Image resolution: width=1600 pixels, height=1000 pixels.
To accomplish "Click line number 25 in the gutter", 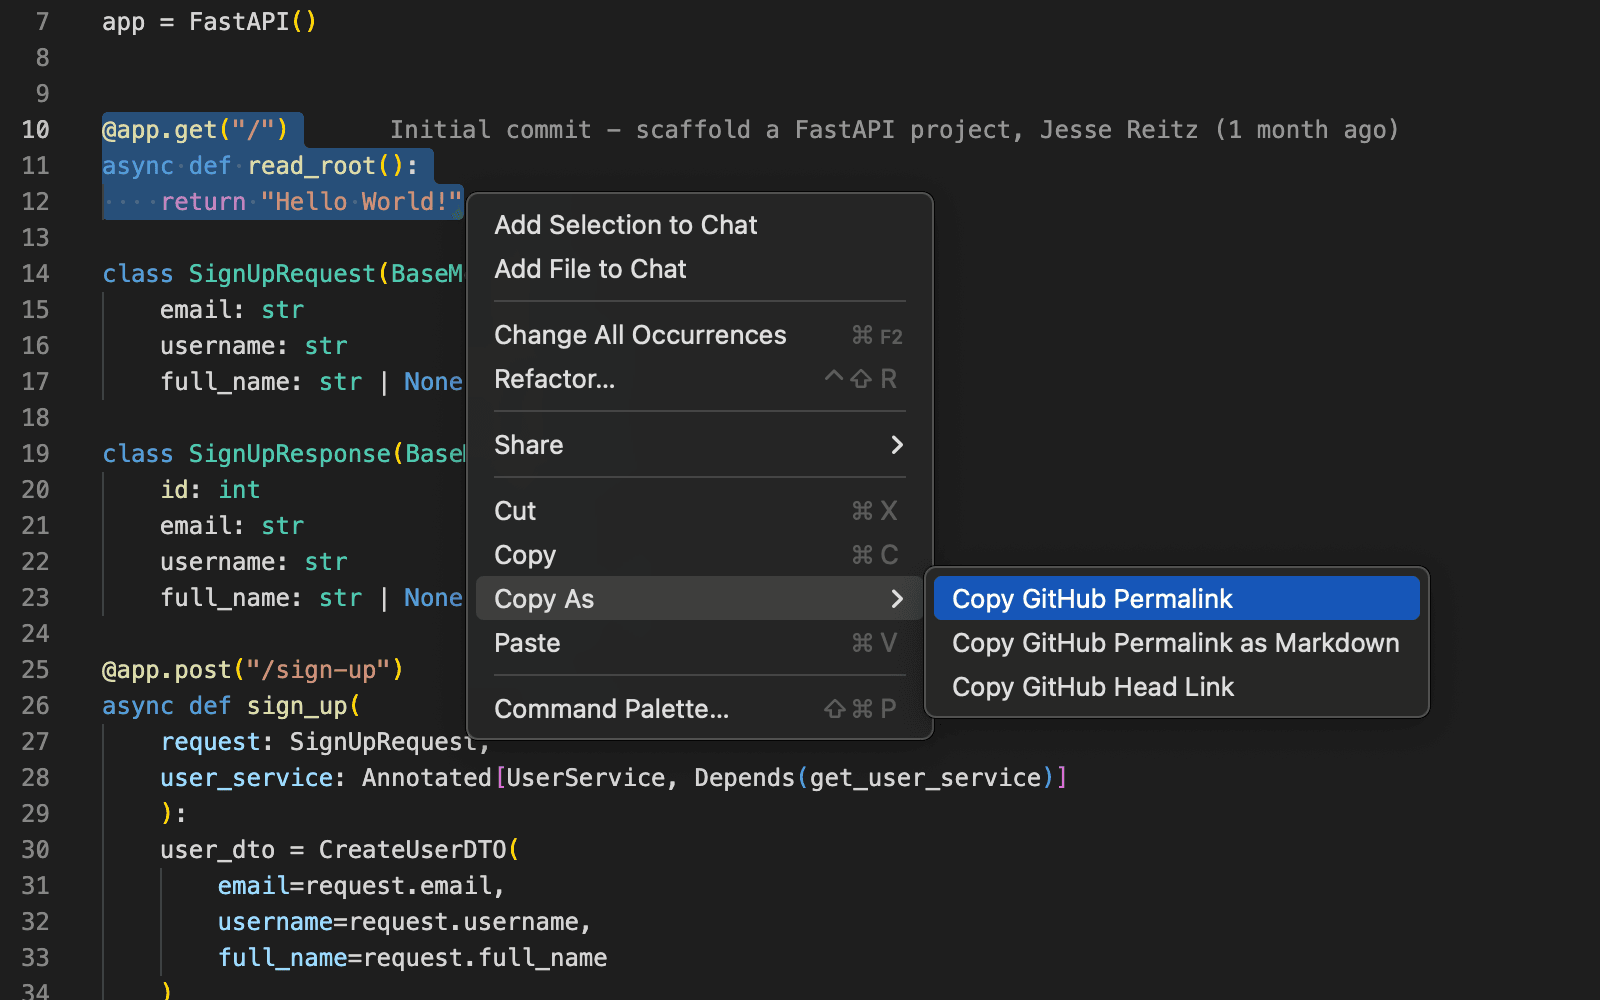I will coord(35,669).
